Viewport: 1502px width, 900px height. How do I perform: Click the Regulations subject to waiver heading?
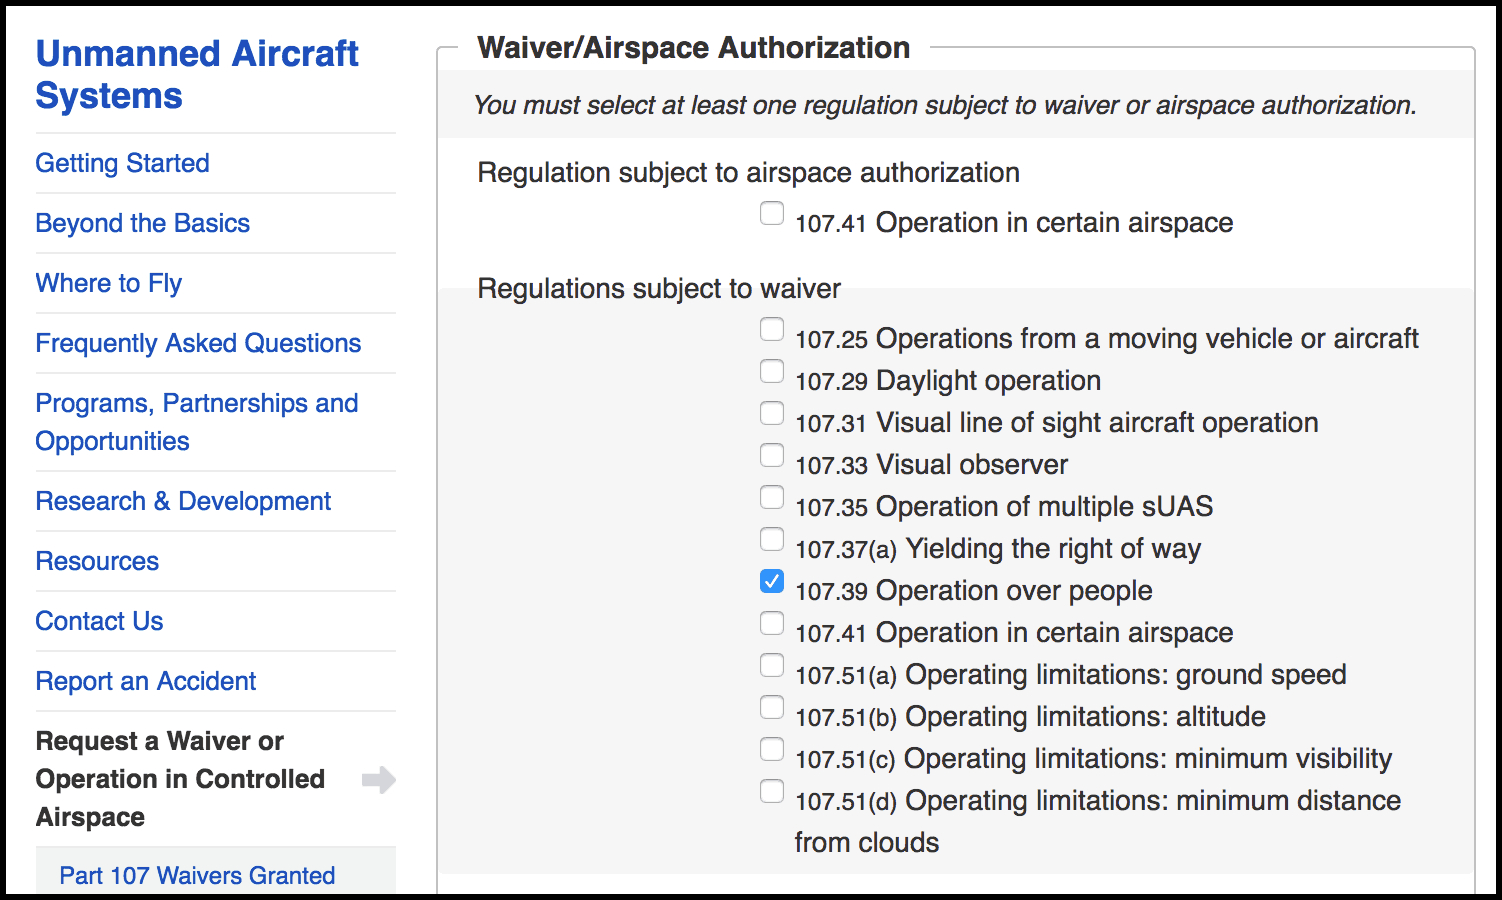[x=659, y=289]
